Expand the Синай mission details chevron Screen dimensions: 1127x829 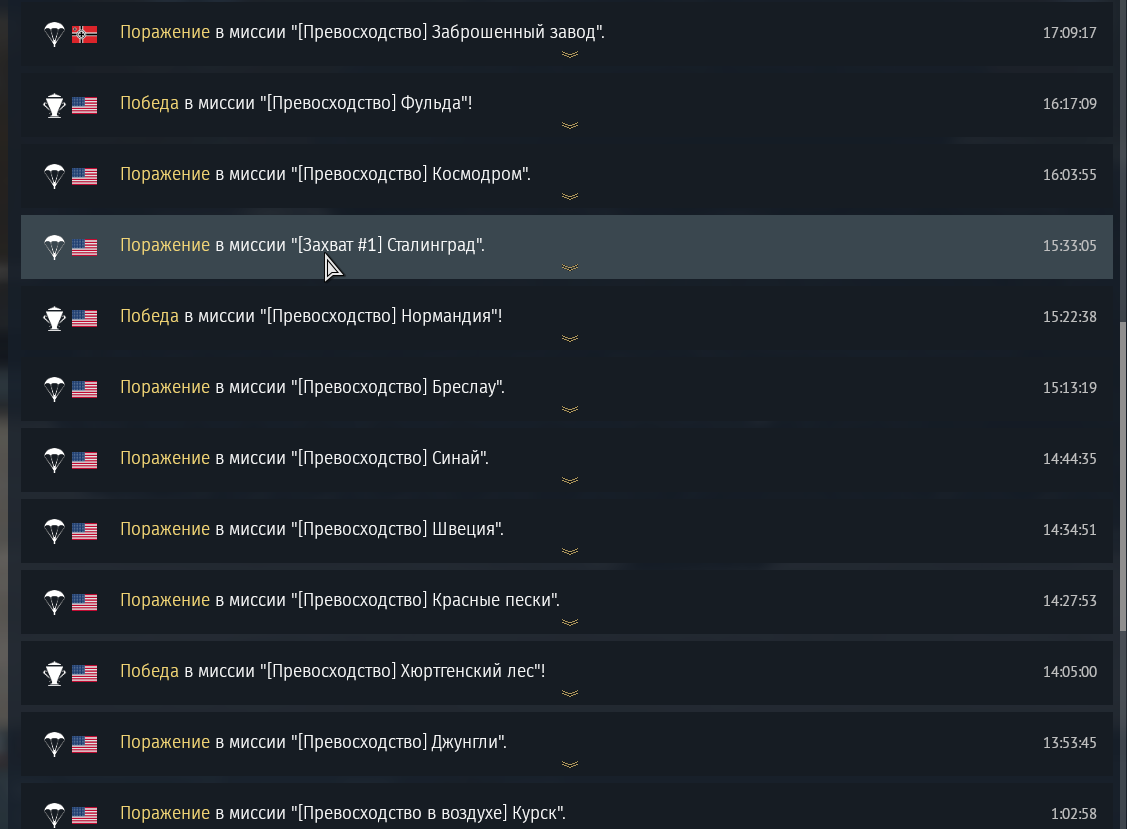[x=570, y=480]
